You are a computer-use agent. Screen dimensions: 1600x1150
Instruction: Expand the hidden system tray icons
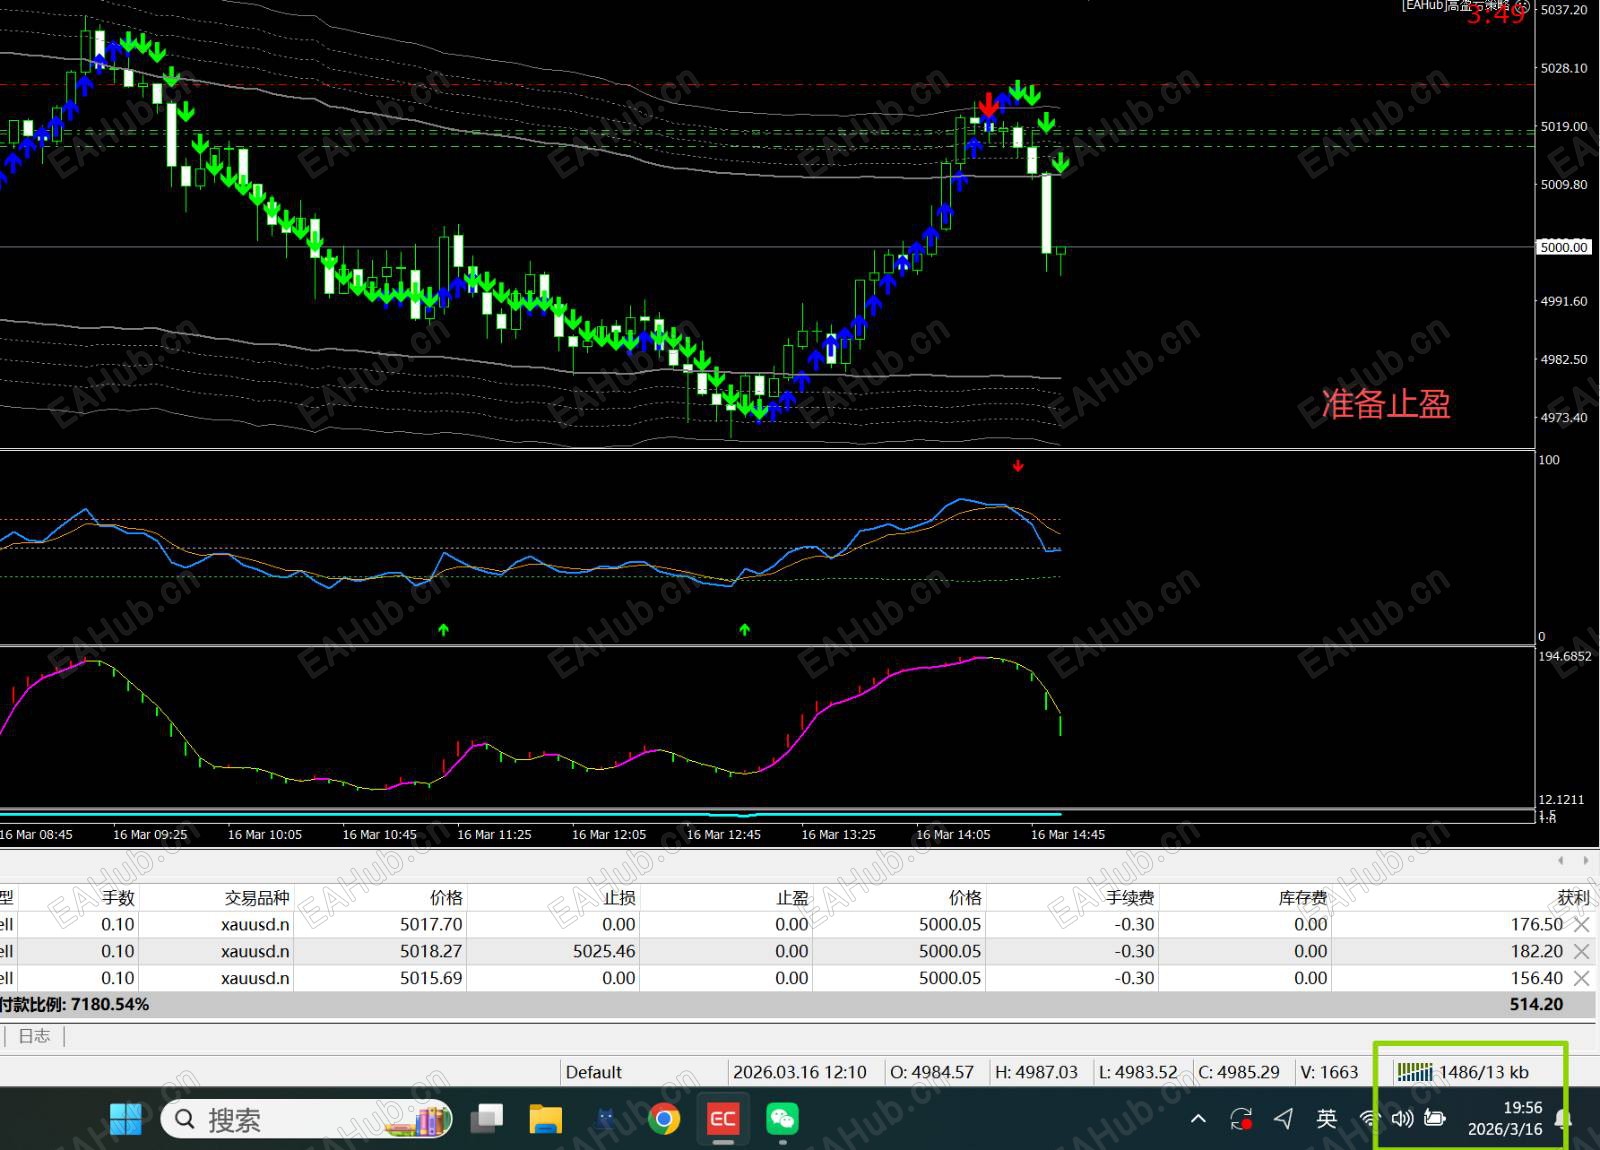(1198, 1119)
